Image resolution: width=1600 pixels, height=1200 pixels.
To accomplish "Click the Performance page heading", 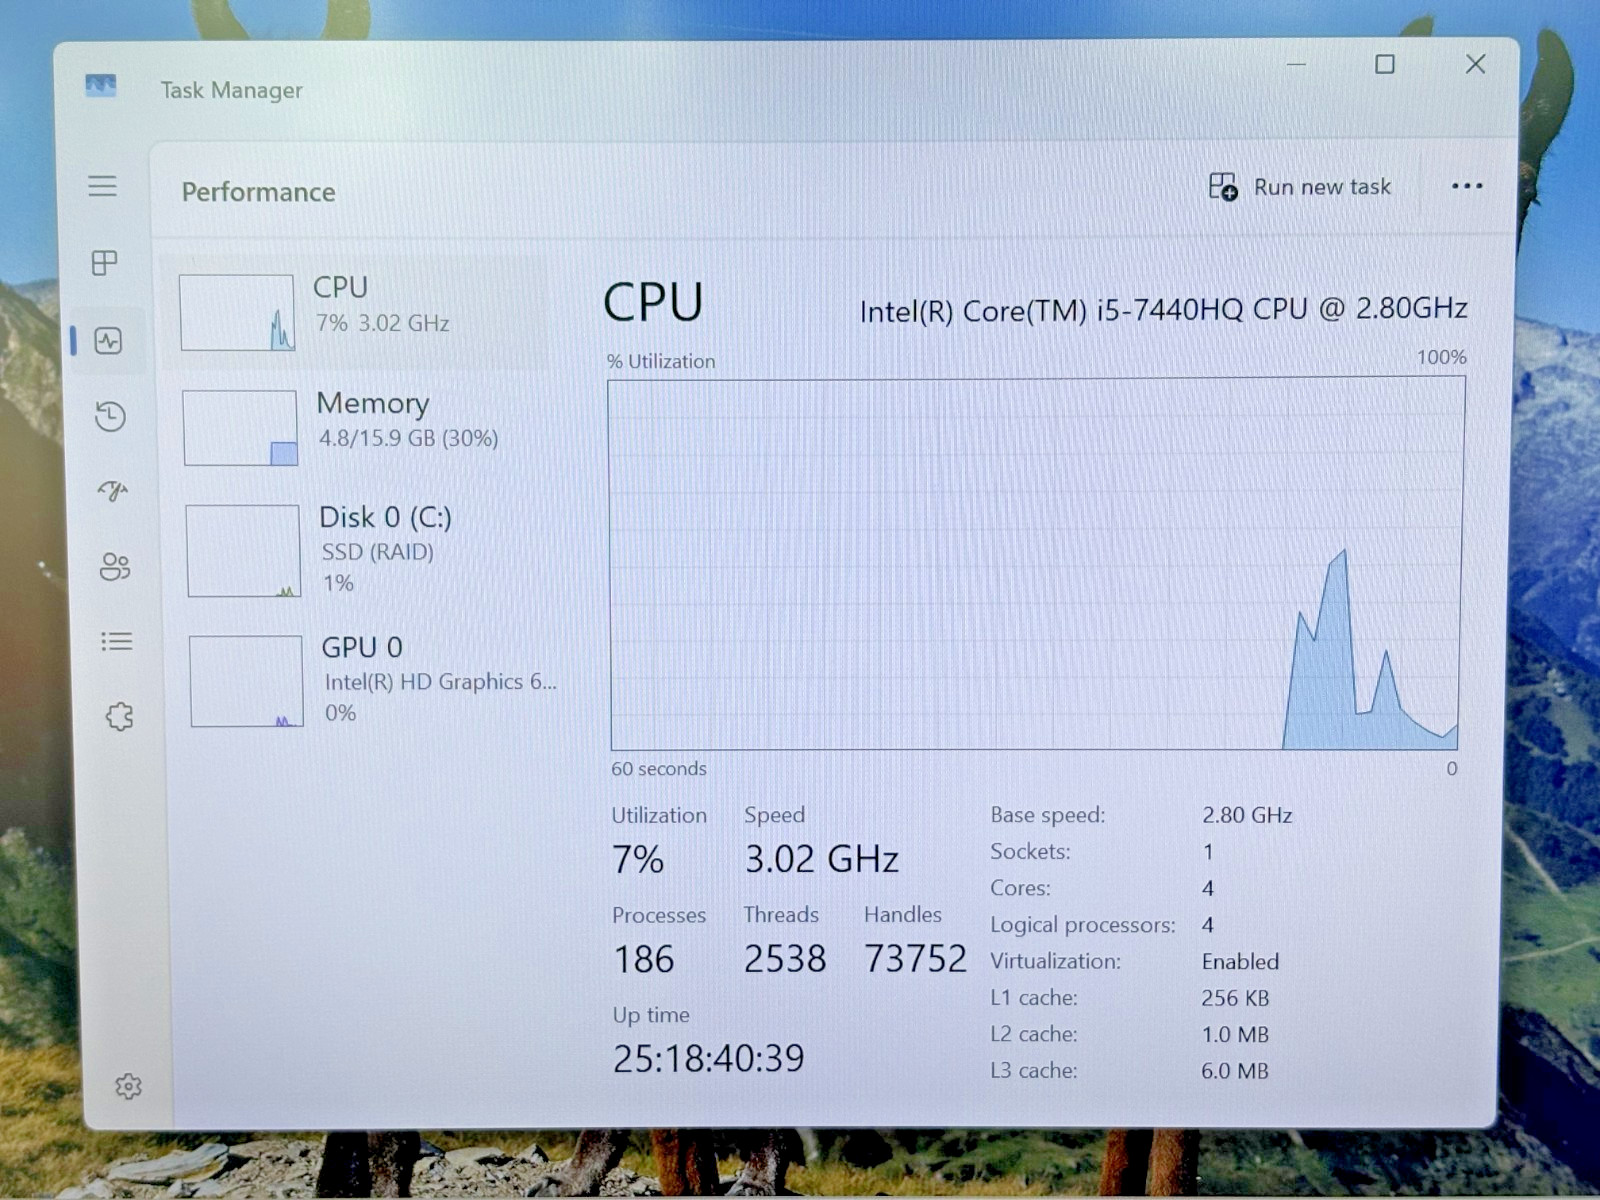I will (258, 192).
